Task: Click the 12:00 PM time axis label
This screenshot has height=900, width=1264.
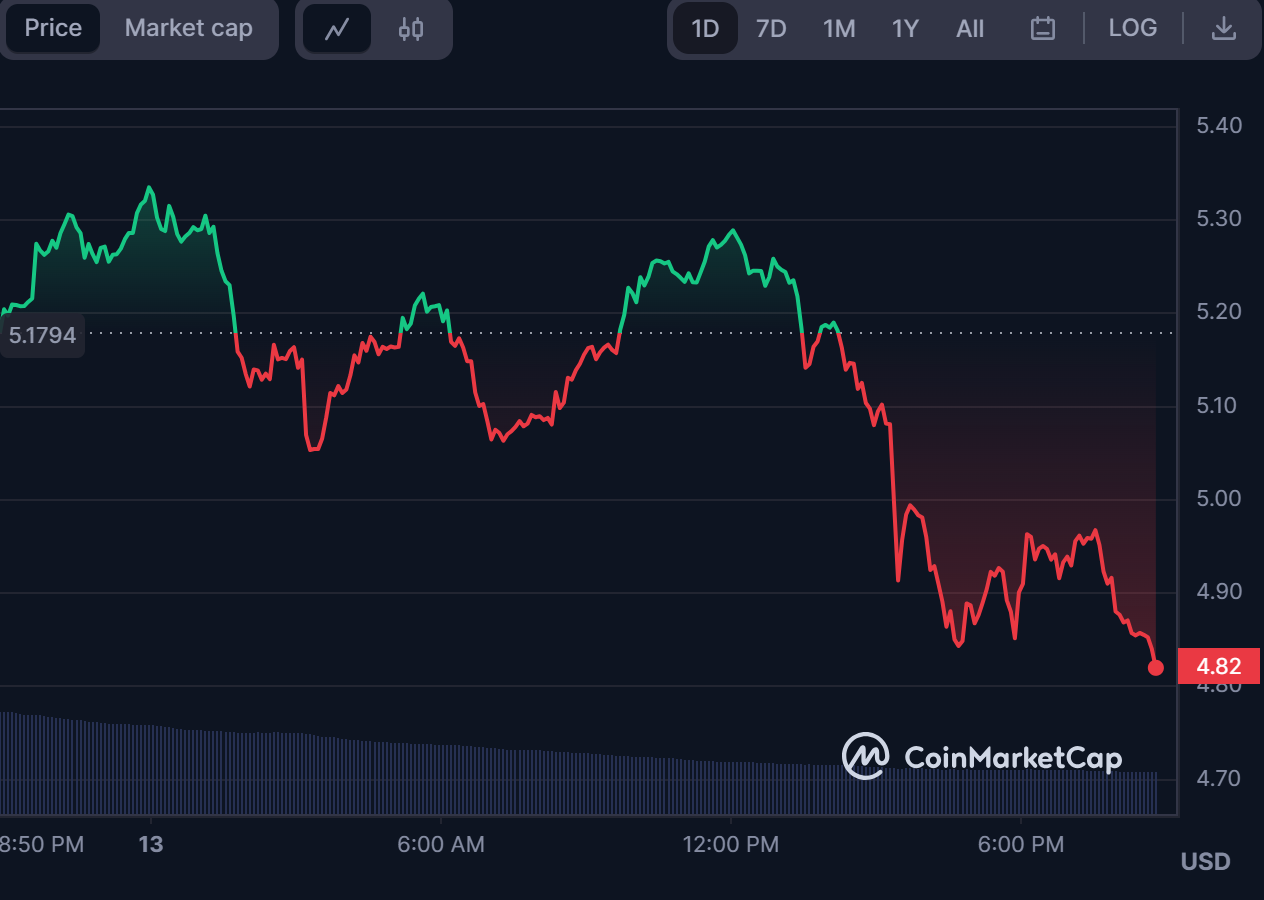Action: pos(730,845)
